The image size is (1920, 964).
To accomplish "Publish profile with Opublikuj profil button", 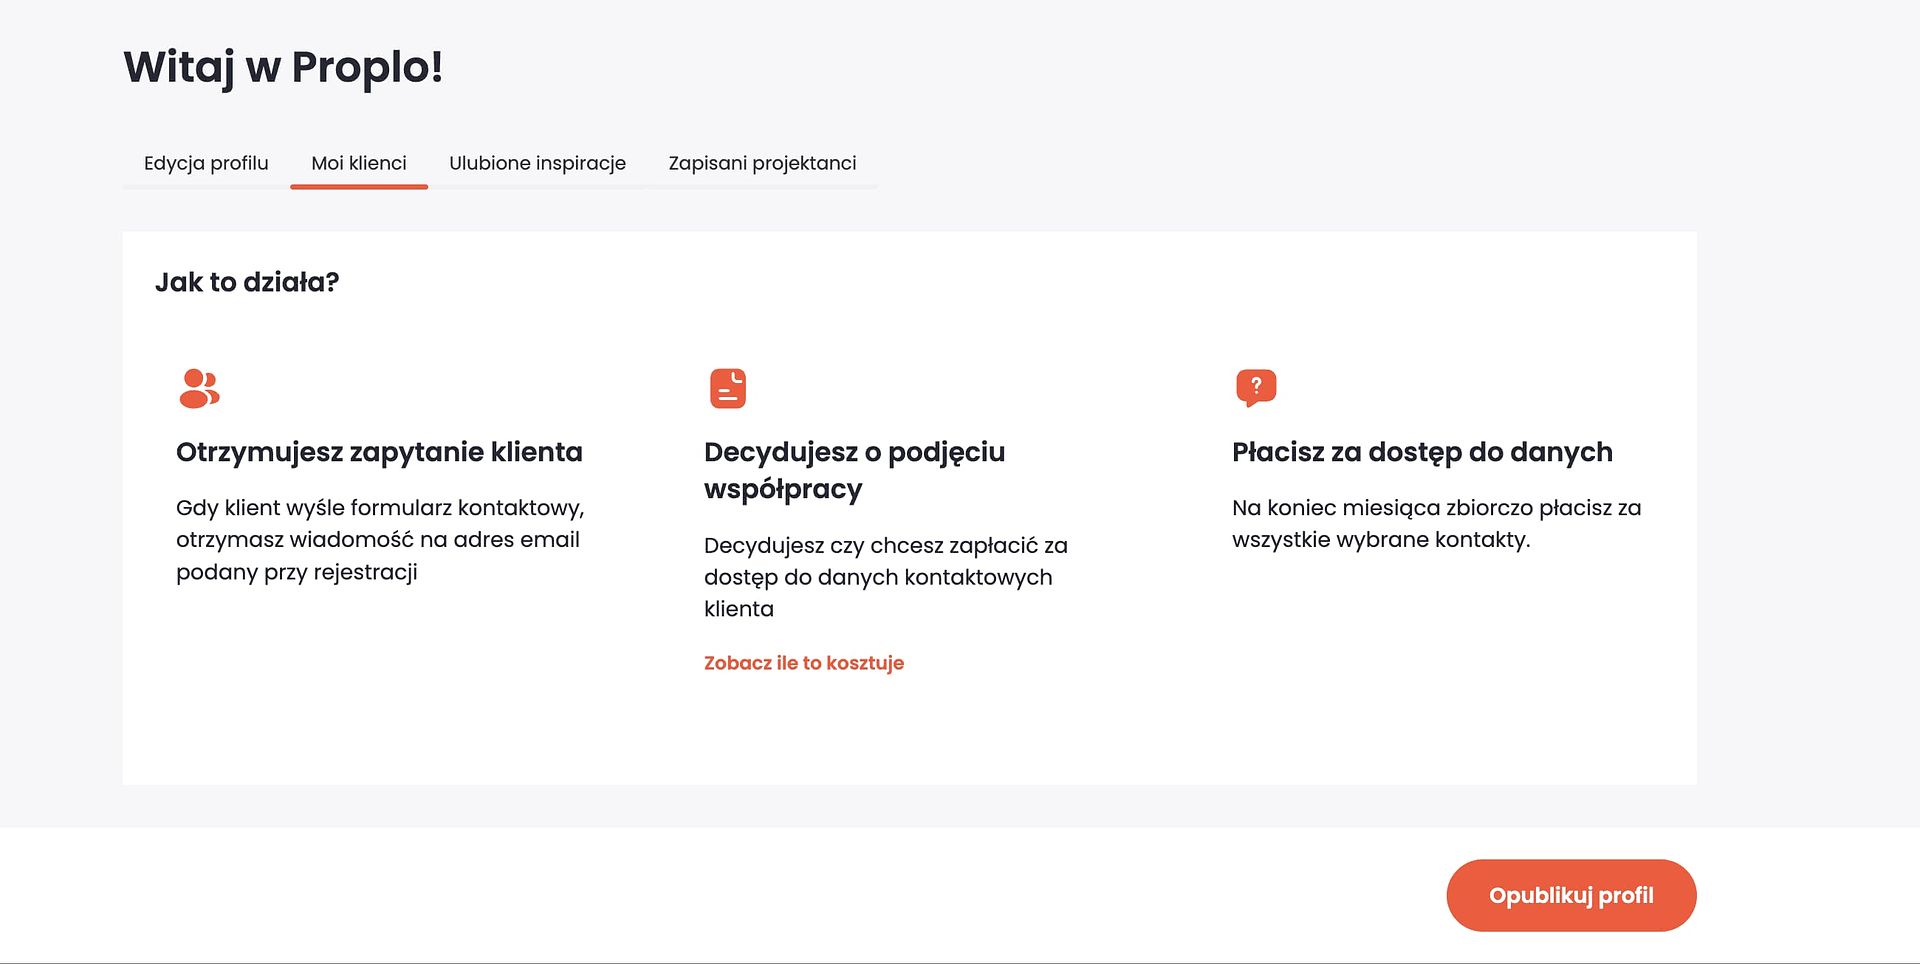I will tap(1571, 895).
